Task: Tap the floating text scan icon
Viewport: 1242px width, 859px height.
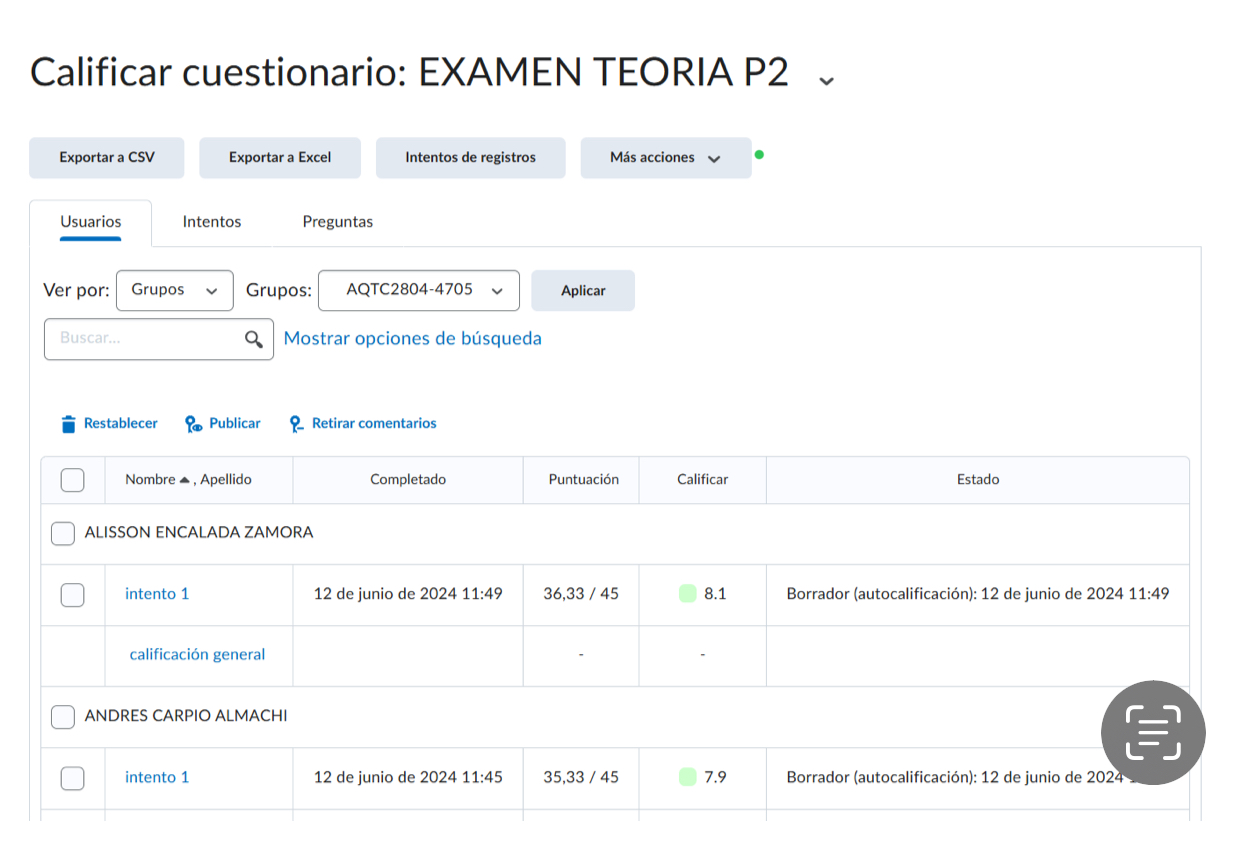Action: (x=1153, y=732)
